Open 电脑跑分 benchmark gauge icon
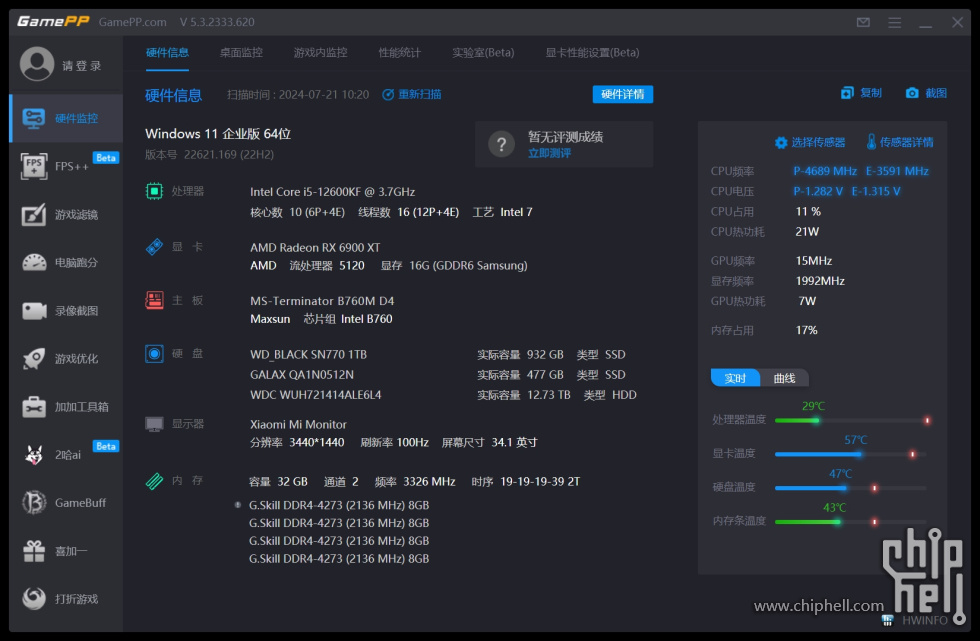The width and height of the screenshot is (980, 641). (34, 262)
